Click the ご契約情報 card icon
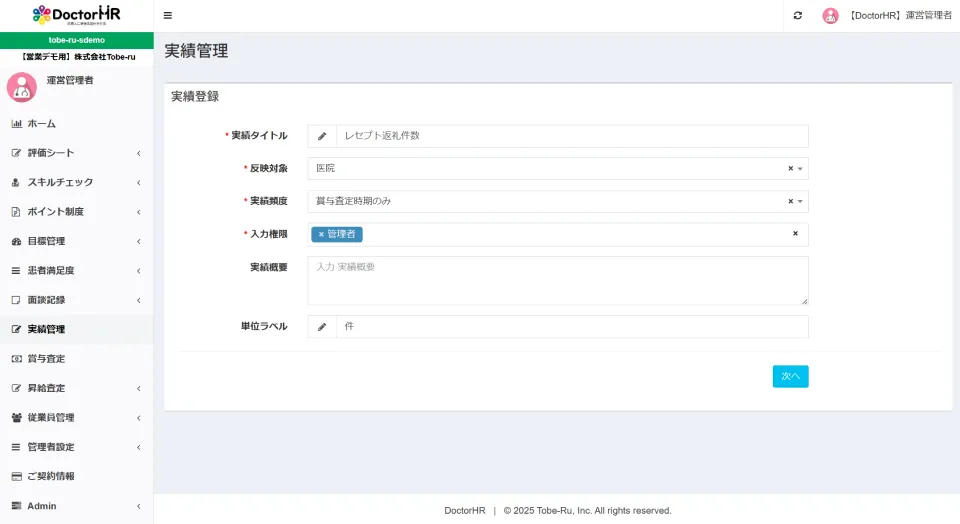The height and width of the screenshot is (524, 960). [17, 476]
